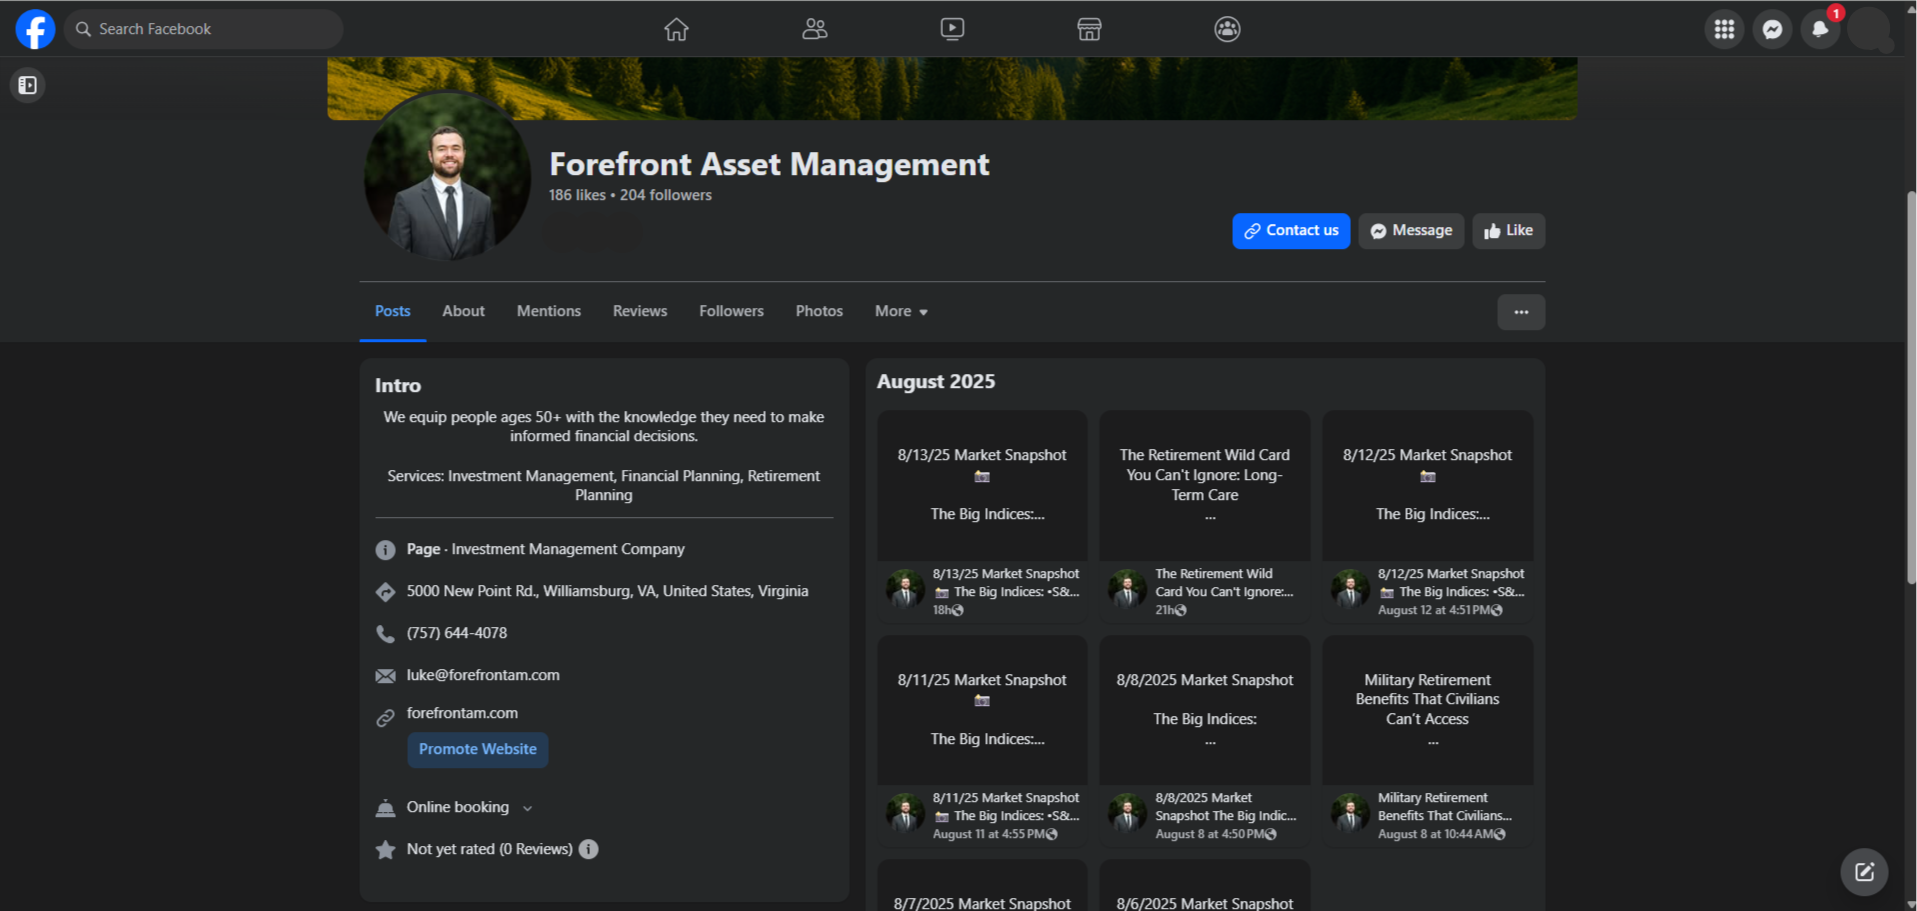Open the Notifications bell icon

(x=1820, y=29)
